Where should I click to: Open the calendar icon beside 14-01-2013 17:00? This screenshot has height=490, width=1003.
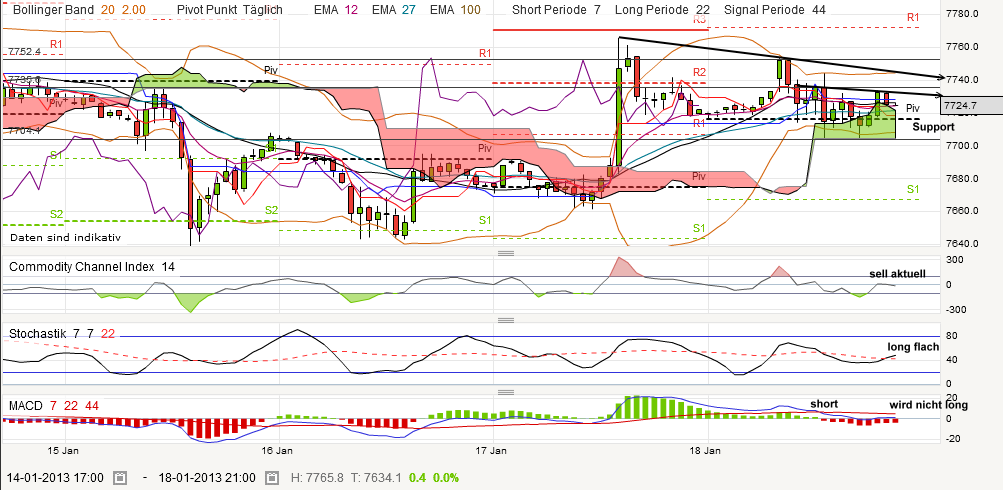(x=120, y=478)
